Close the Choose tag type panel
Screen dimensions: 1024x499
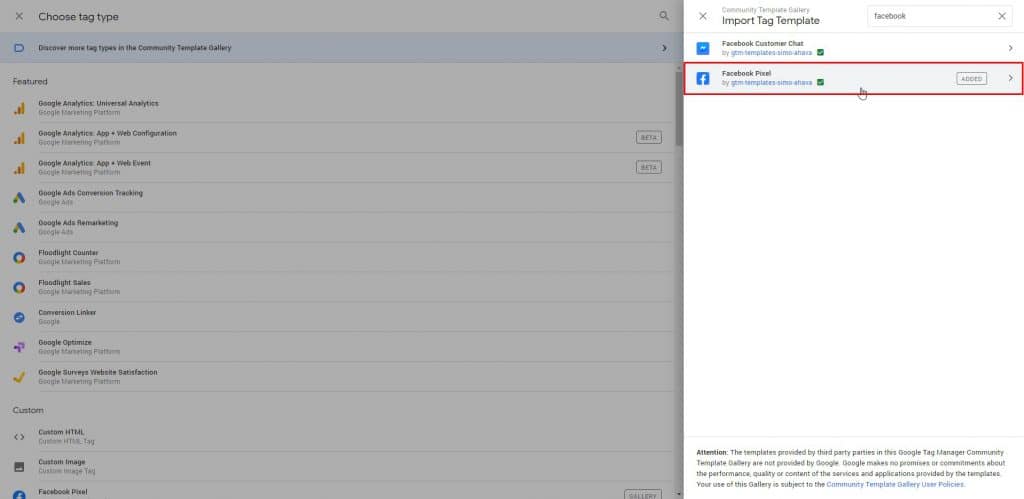(19, 16)
